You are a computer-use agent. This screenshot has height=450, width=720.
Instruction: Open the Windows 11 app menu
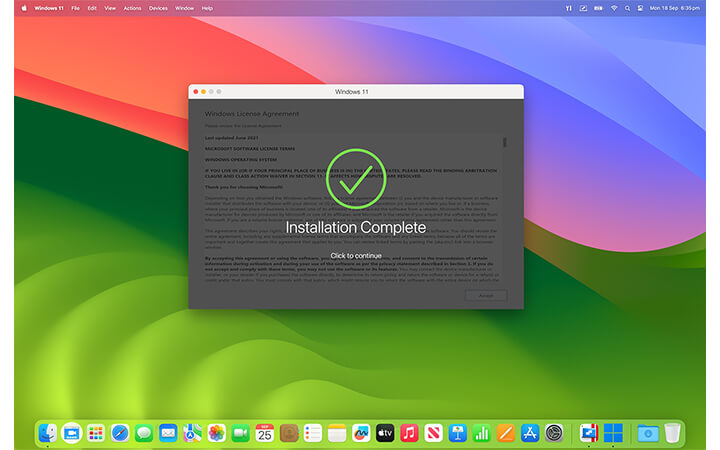tap(49, 8)
